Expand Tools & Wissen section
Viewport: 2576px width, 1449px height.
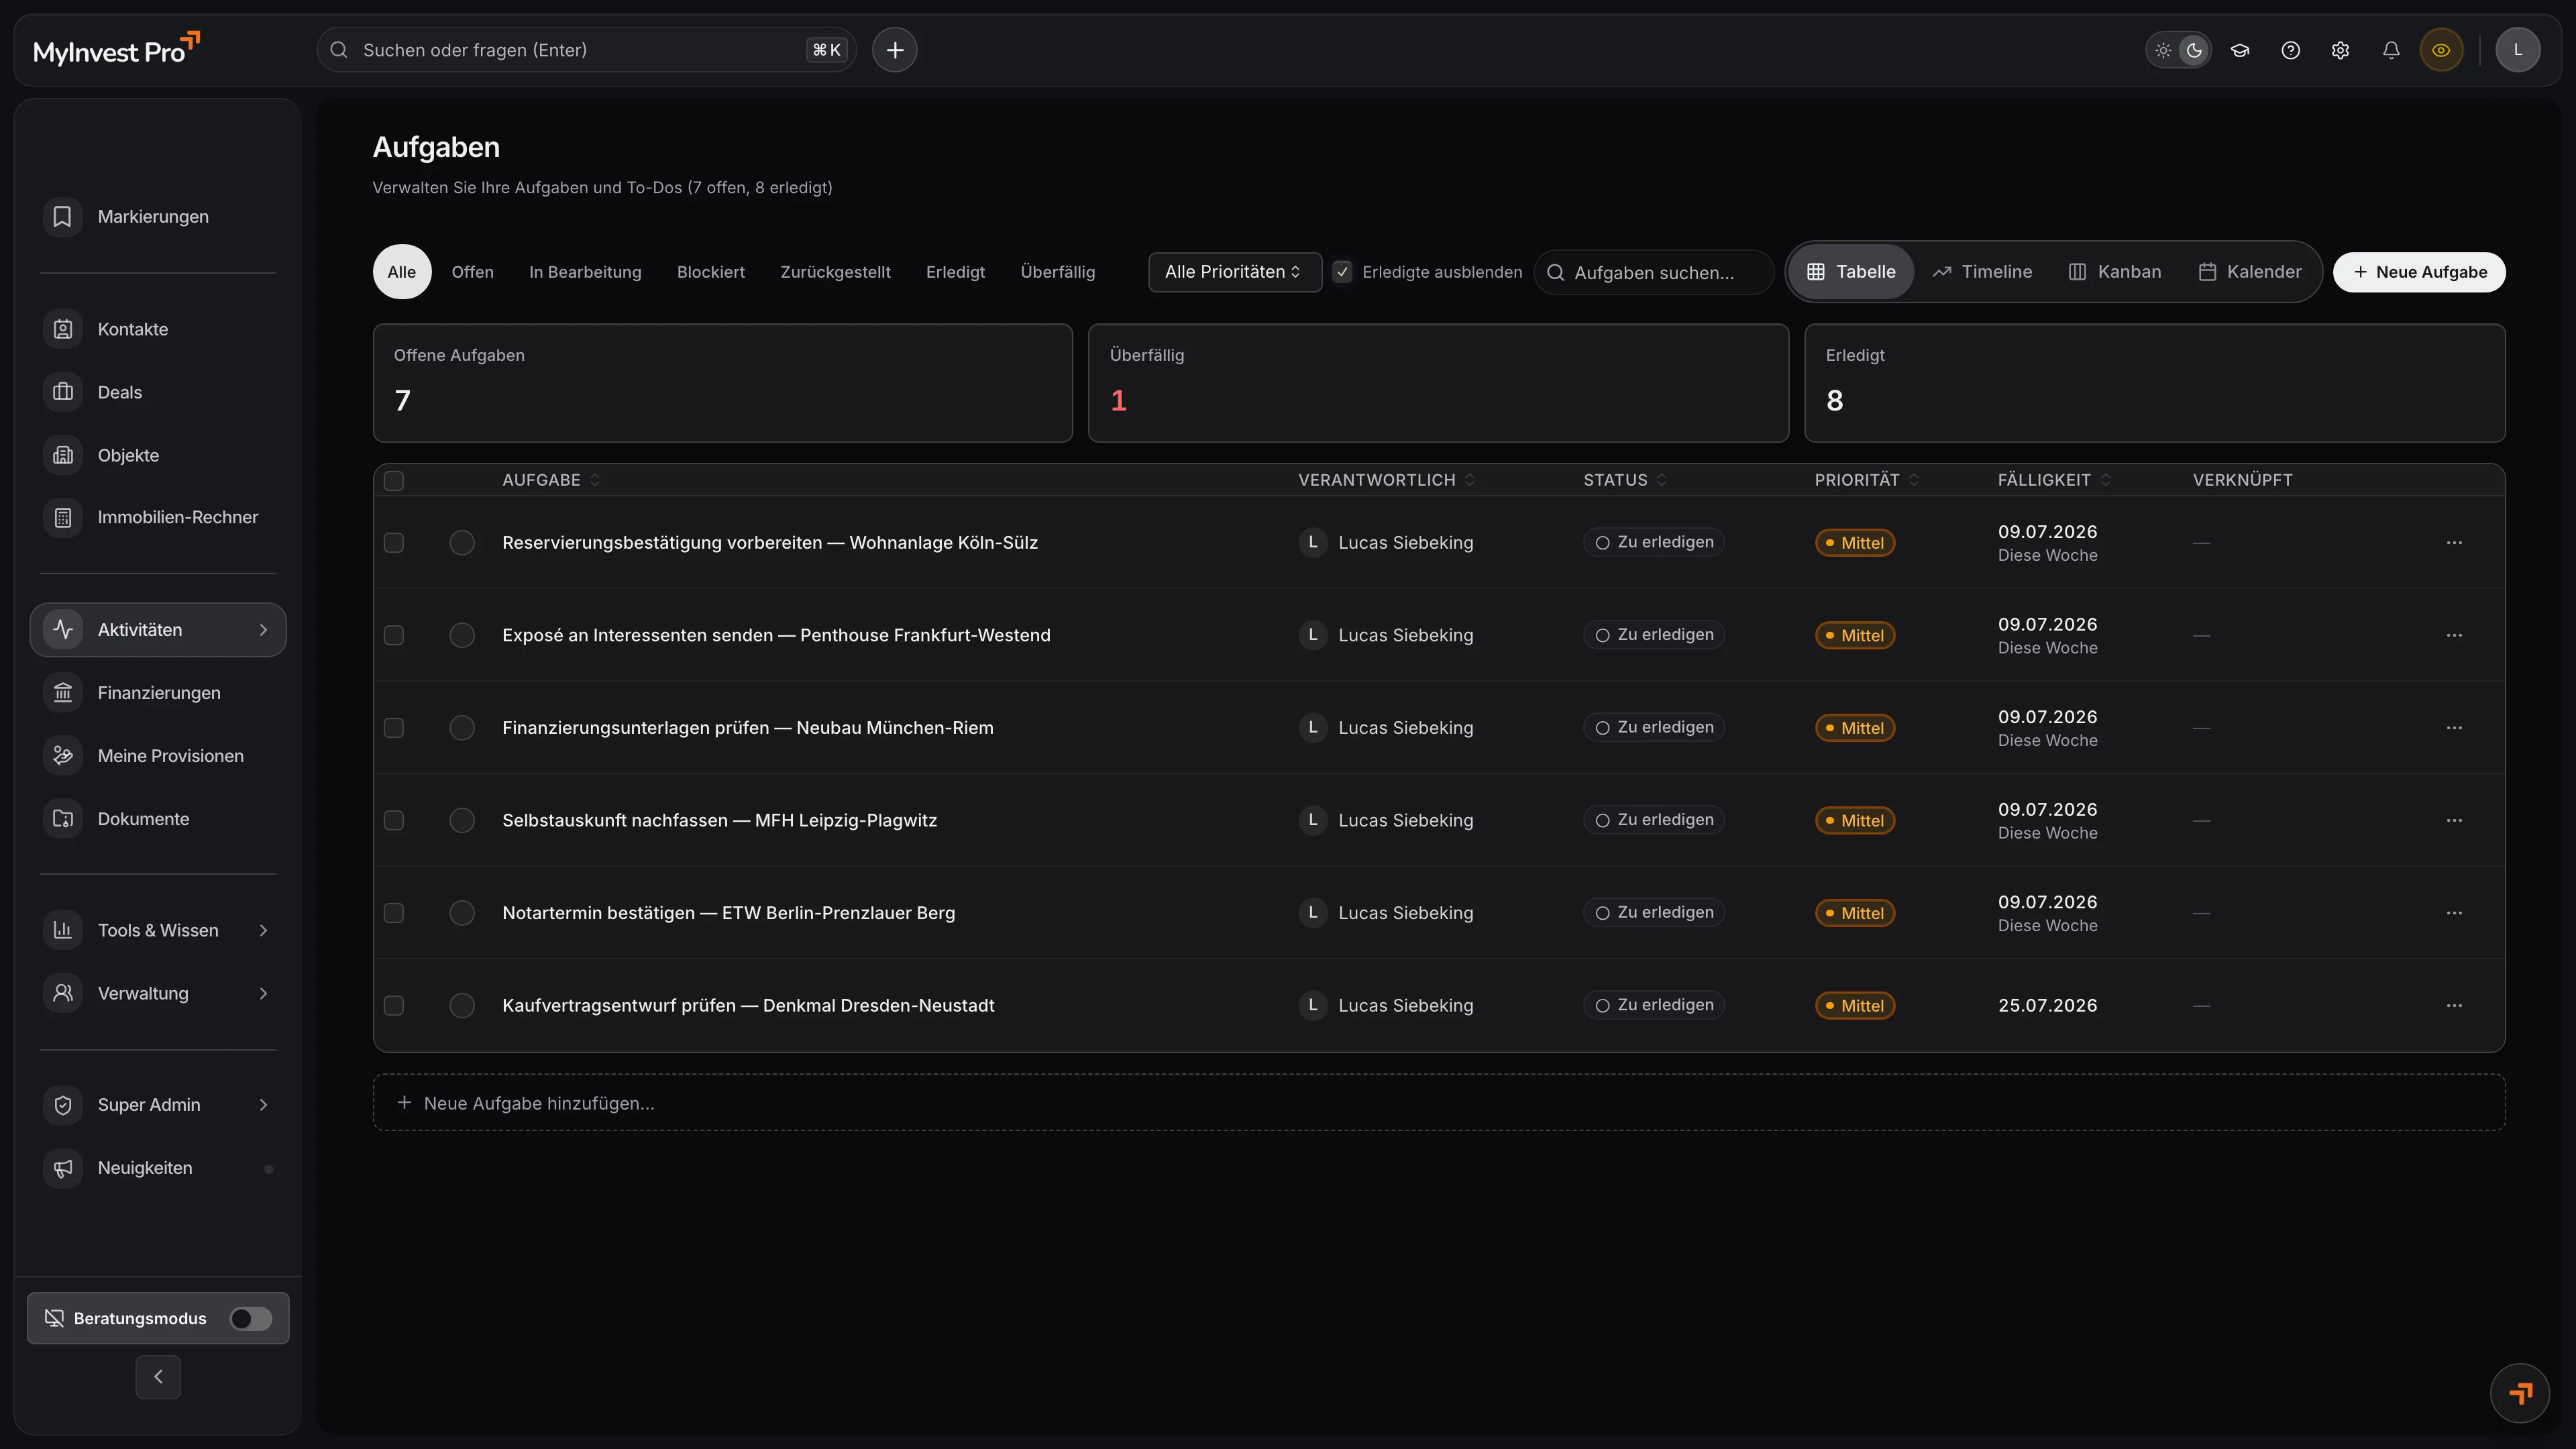tap(158, 931)
